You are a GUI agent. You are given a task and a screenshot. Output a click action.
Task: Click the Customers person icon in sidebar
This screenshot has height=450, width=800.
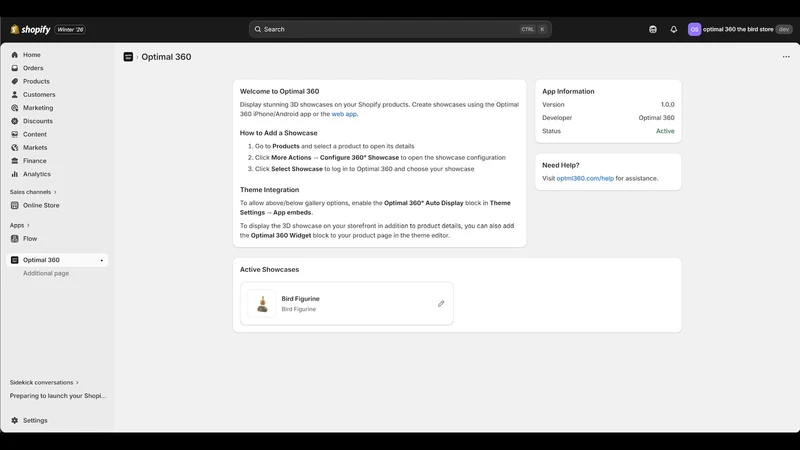[15, 94]
